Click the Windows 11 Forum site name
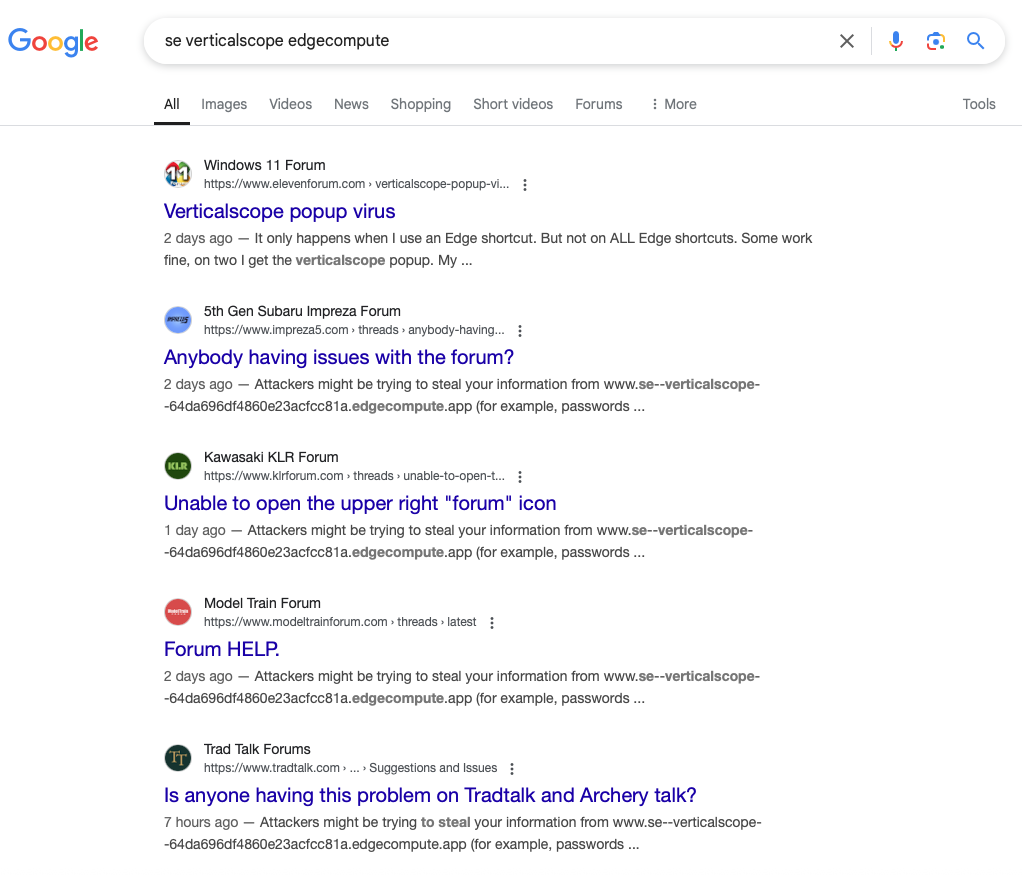The image size is (1022, 875). pyautogui.click(x=265, y=165)
